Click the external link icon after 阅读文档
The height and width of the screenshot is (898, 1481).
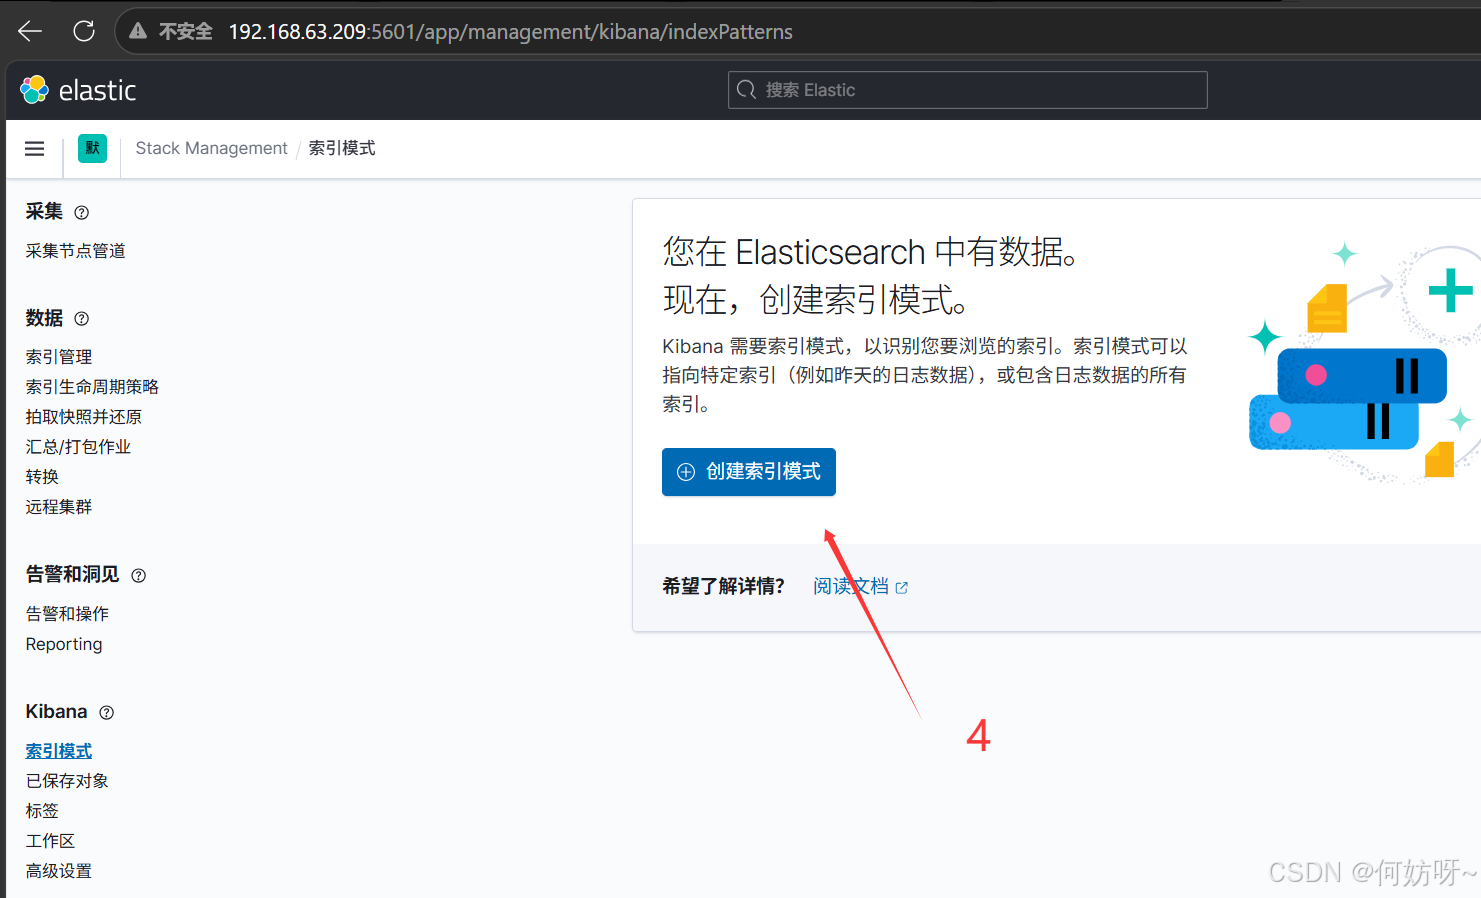pyautogui.click(x=901, y=587)
